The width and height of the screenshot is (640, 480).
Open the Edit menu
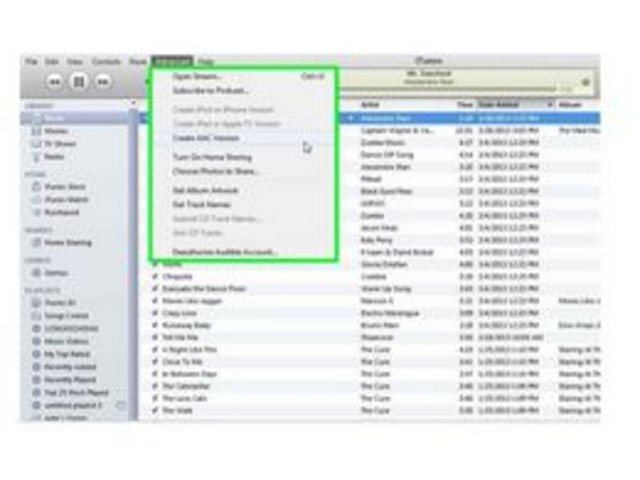(x=52, y=62)
